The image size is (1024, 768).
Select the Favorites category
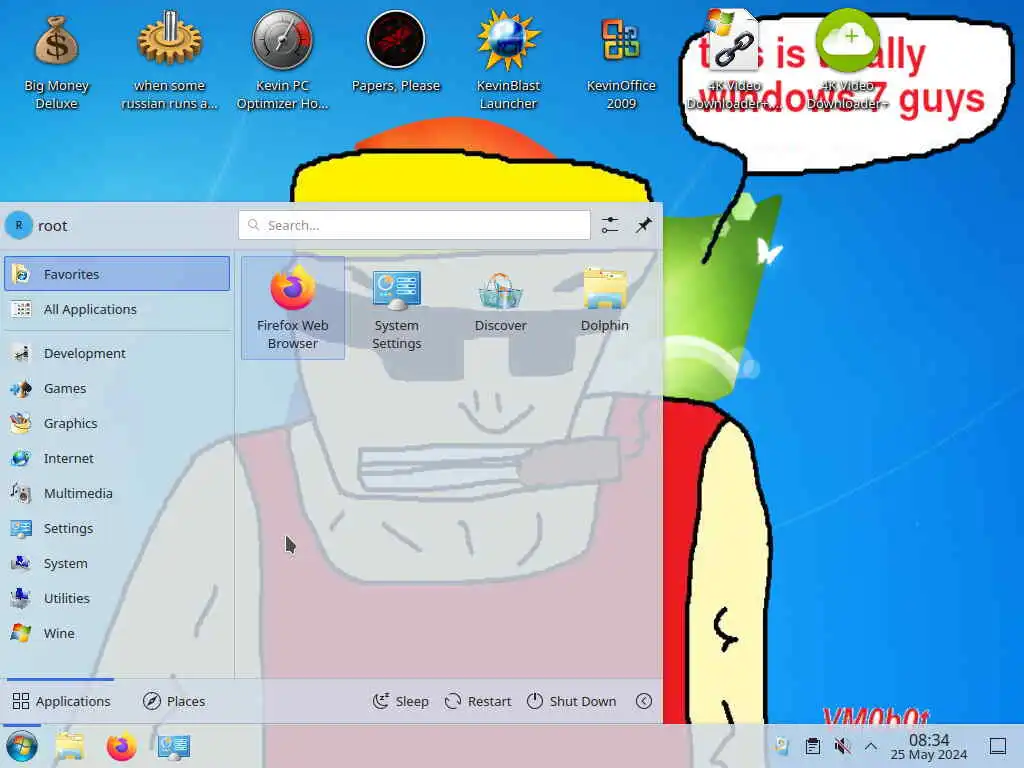click(117, 274)
